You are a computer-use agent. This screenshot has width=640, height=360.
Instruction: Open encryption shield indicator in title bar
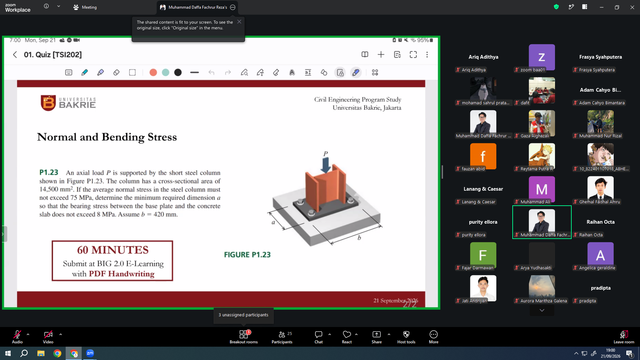(x=556, y=7)
